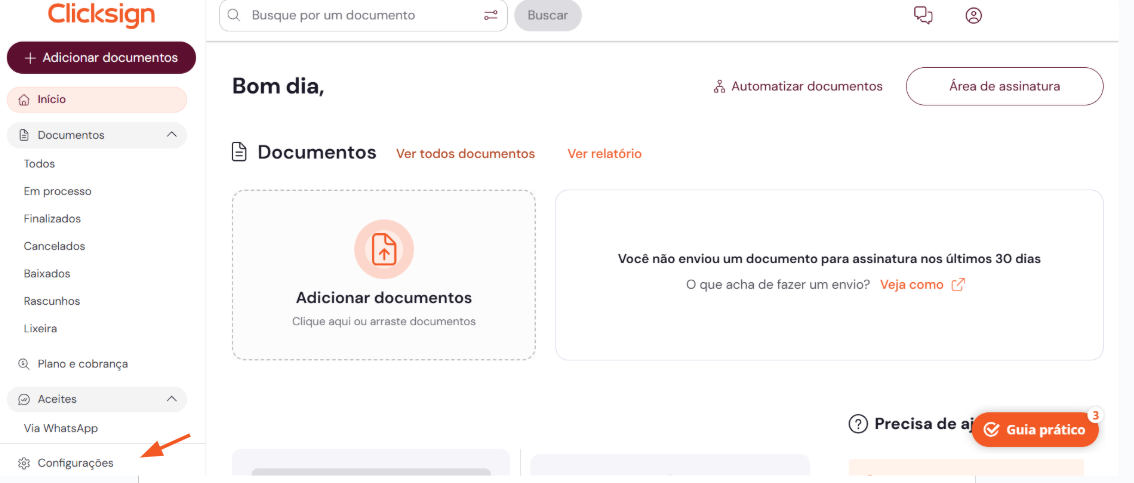Click the search filter sliders icon
Viewport: 1134px width, 483px height.
click(490, 15)
